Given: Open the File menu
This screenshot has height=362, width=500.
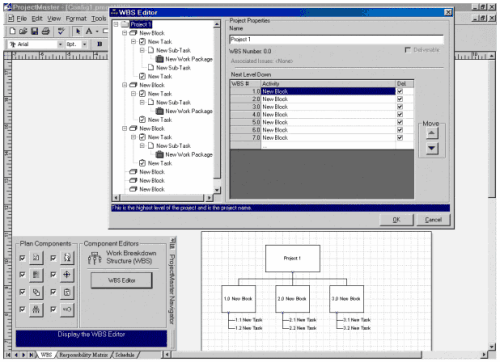Looking at the screenshot, I should point(22,19).
